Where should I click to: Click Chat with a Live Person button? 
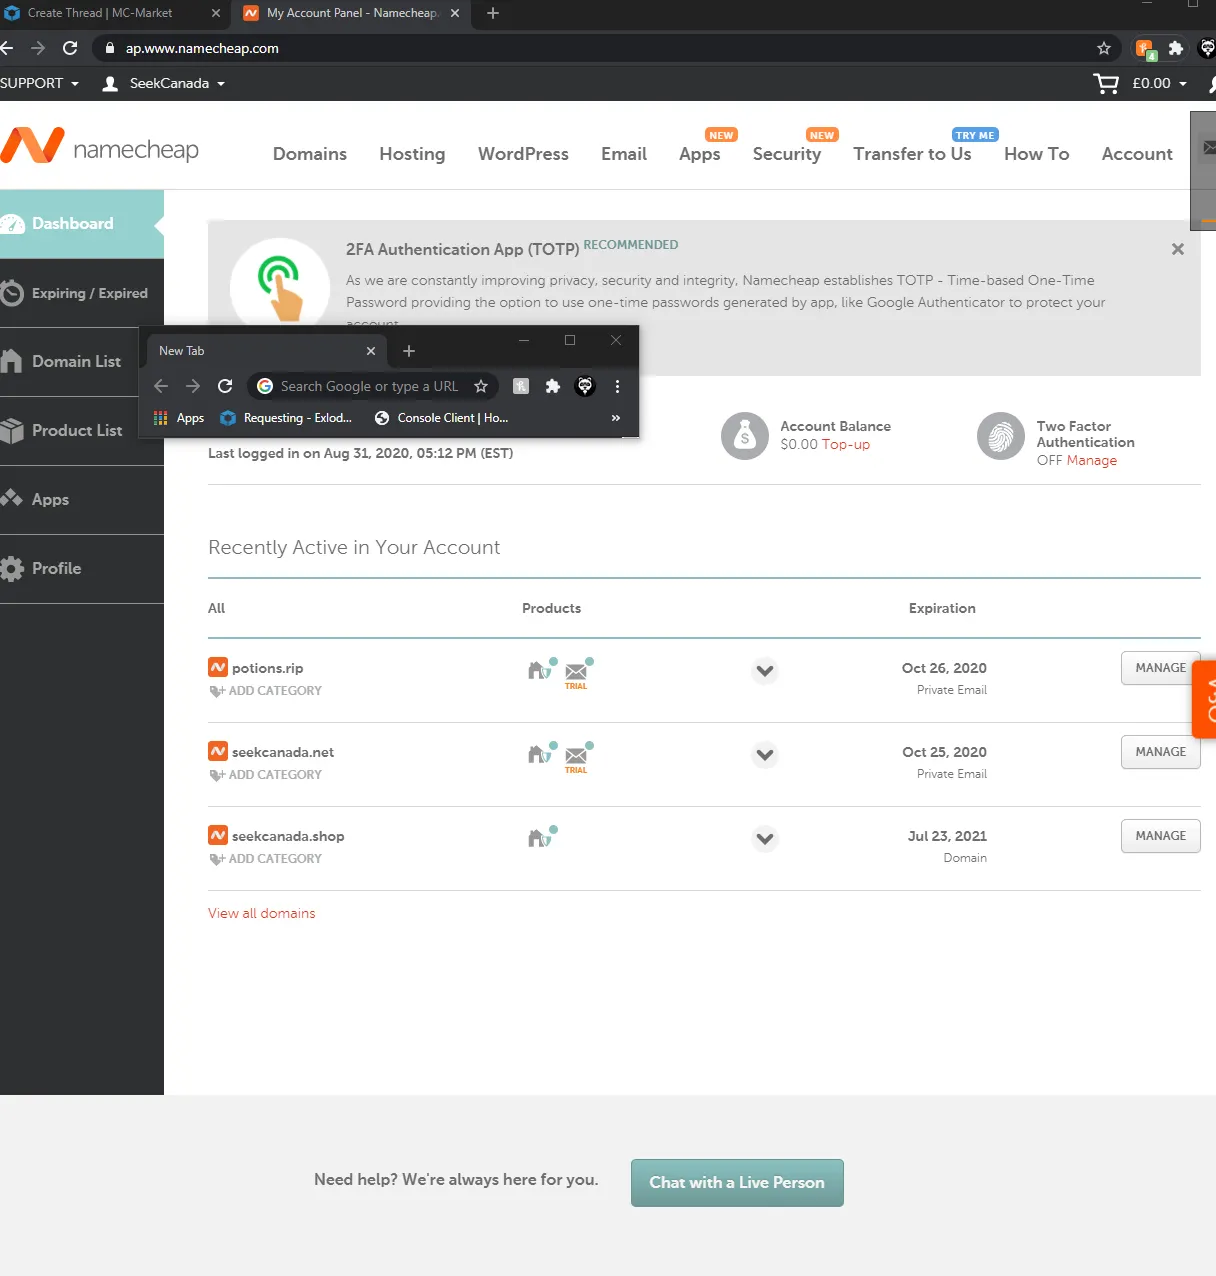[737, 1183]
